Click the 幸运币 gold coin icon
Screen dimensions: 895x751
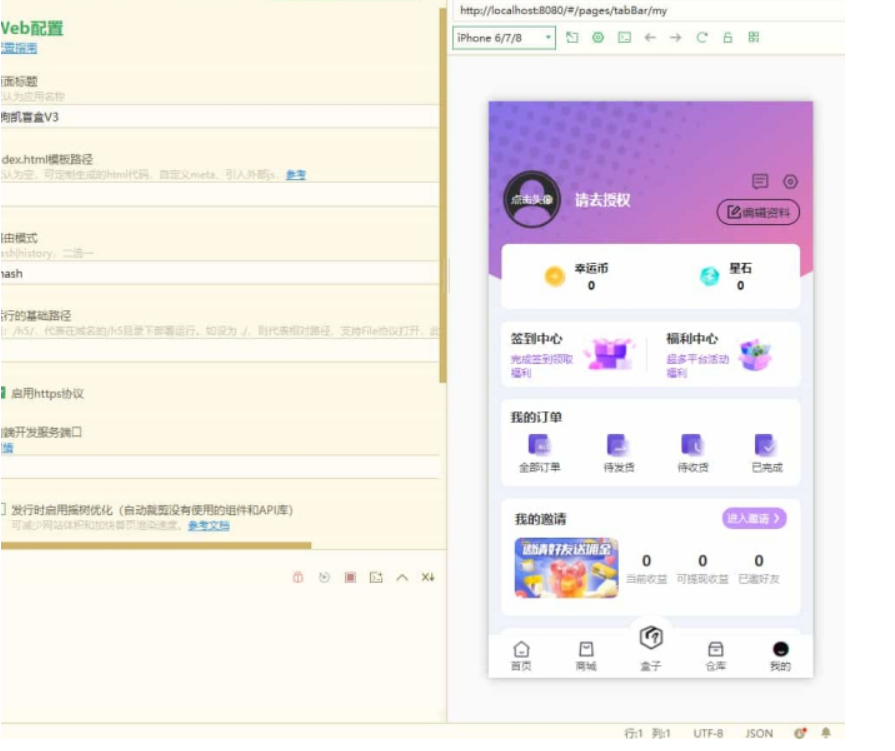click(x=554, y=276)
